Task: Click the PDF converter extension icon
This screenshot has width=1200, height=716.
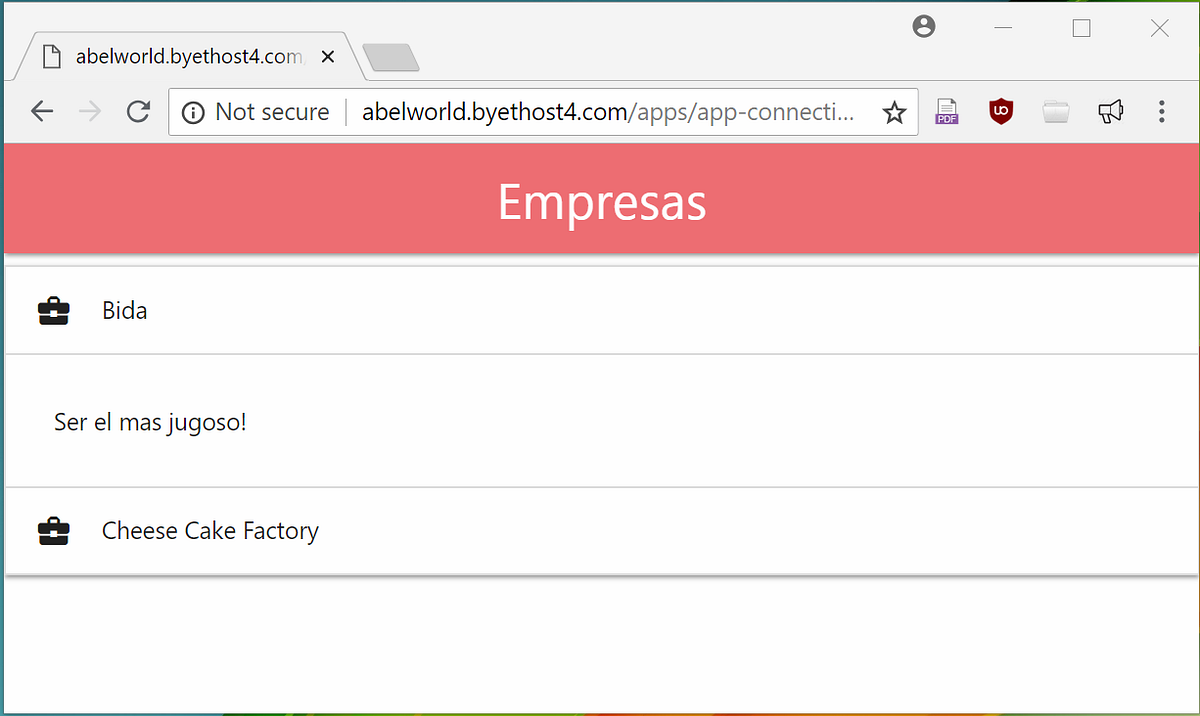Action: 946,111
